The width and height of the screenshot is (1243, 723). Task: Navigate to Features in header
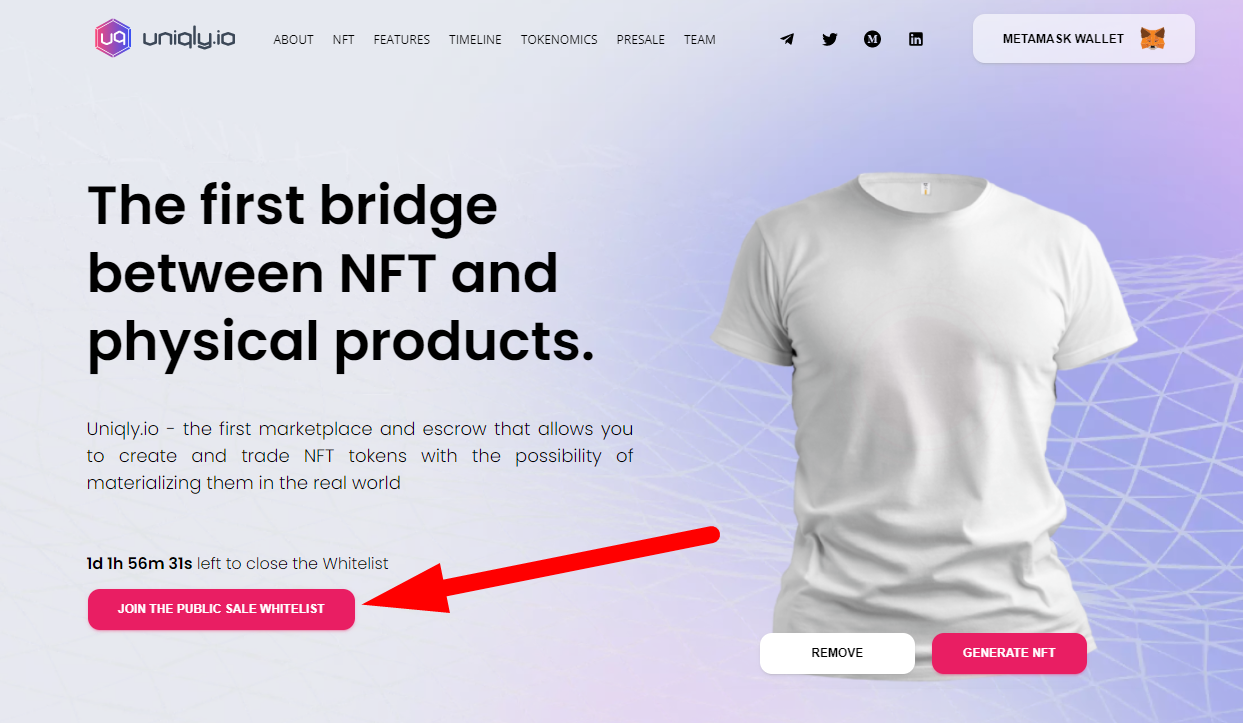[402, 40]
